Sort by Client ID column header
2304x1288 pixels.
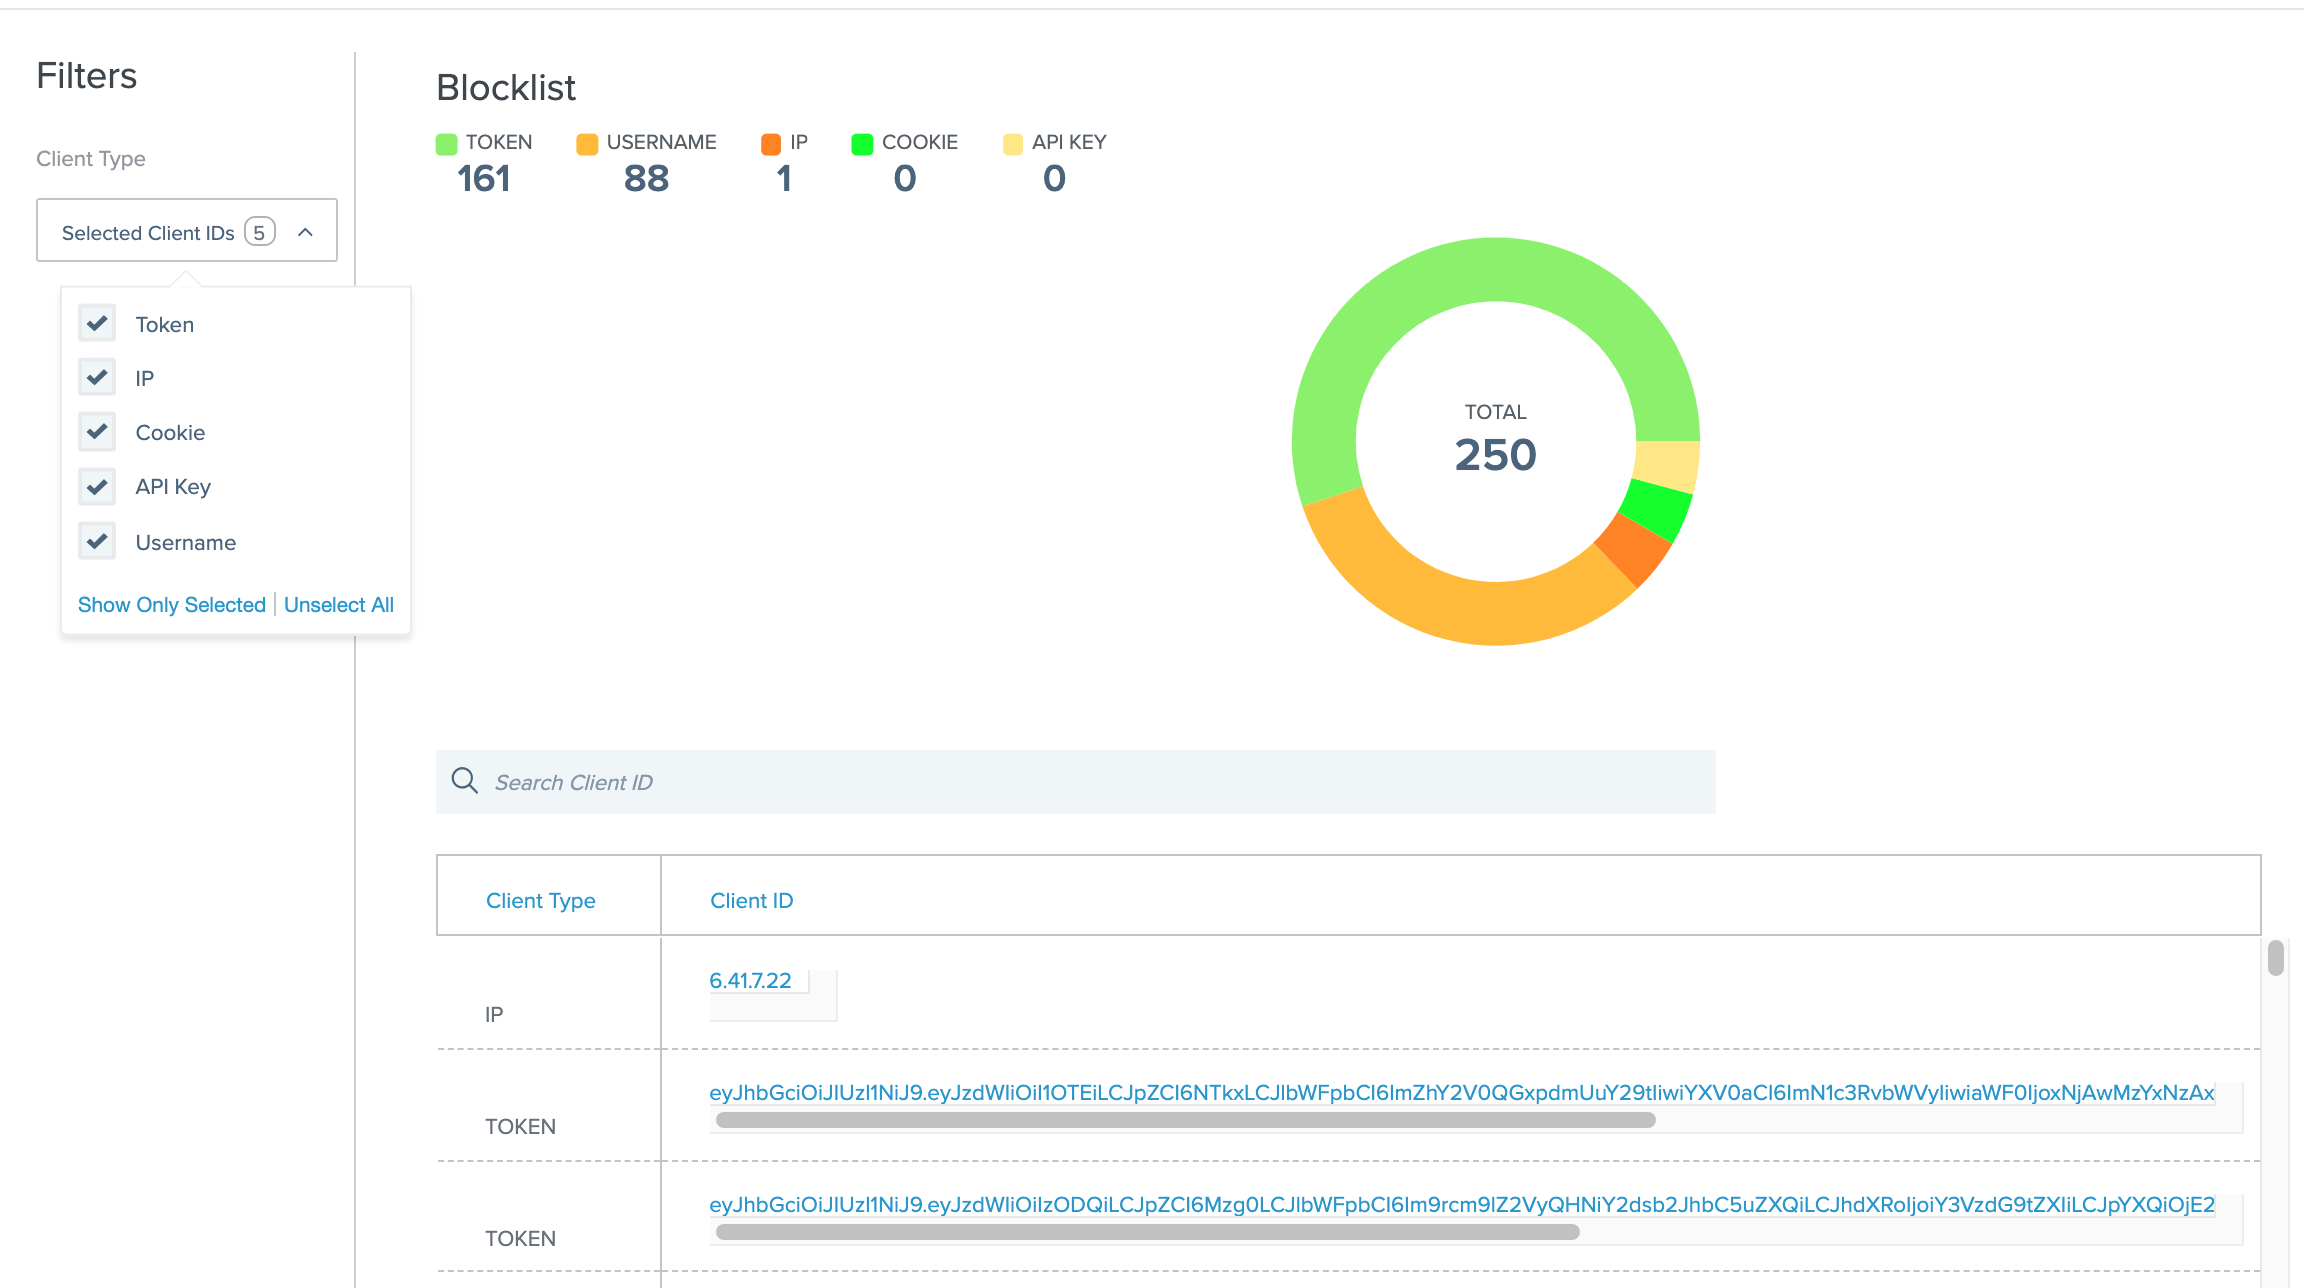(751, 900)
